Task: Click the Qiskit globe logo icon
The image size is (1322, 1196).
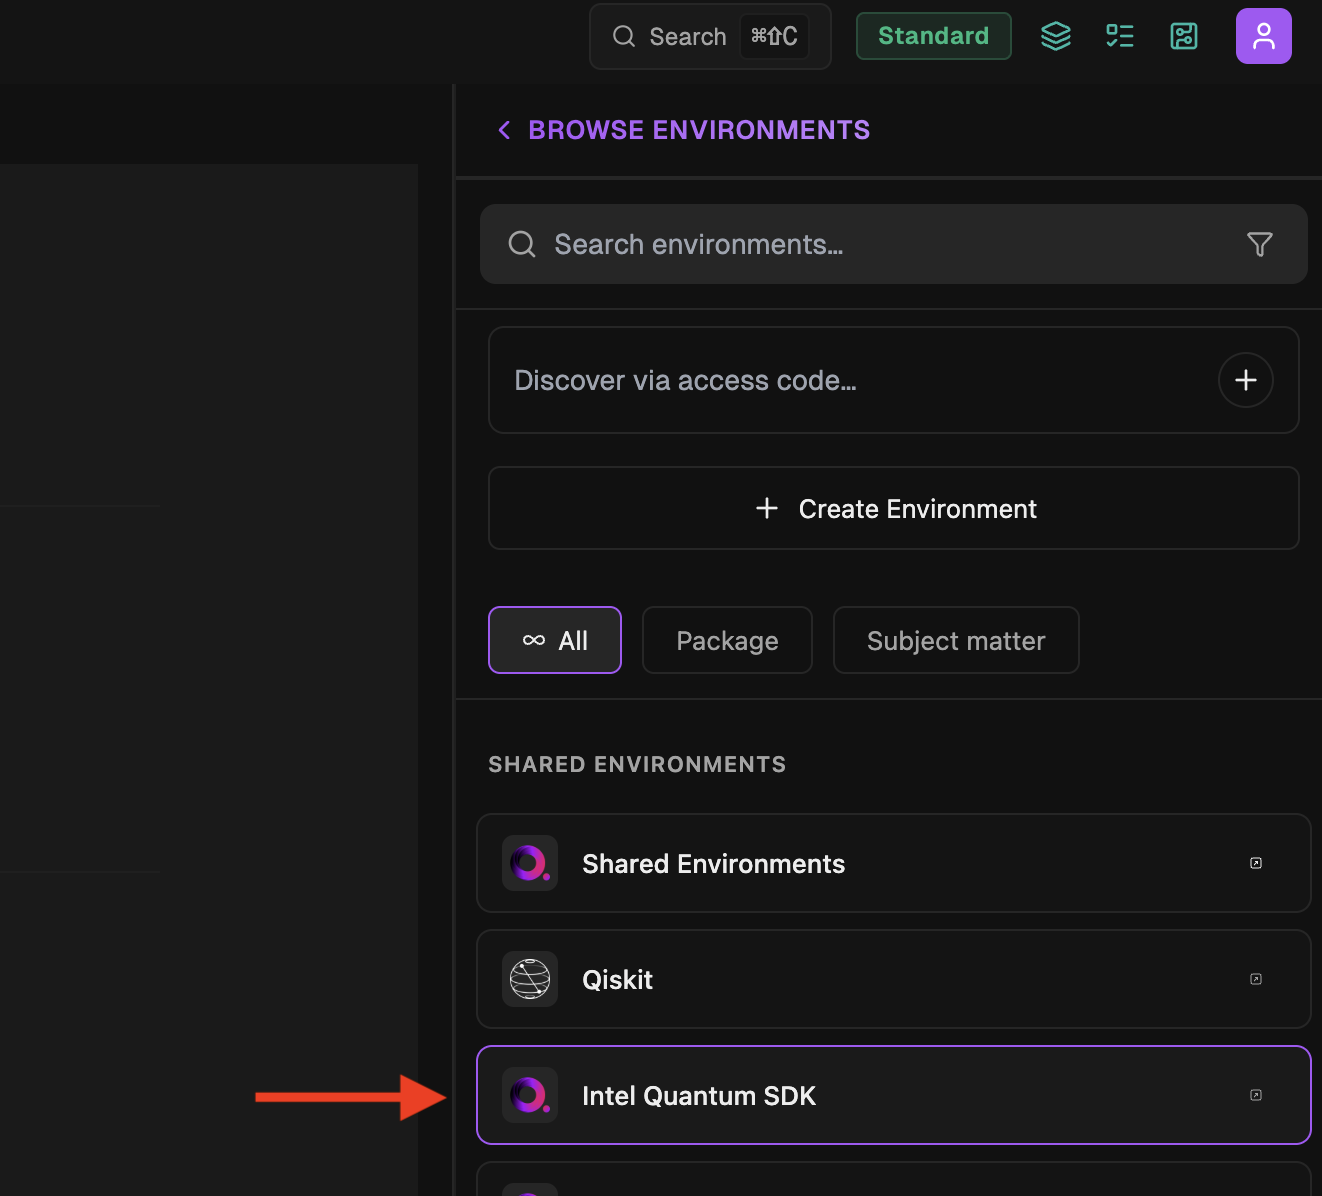Action: (x=530, y=979)
